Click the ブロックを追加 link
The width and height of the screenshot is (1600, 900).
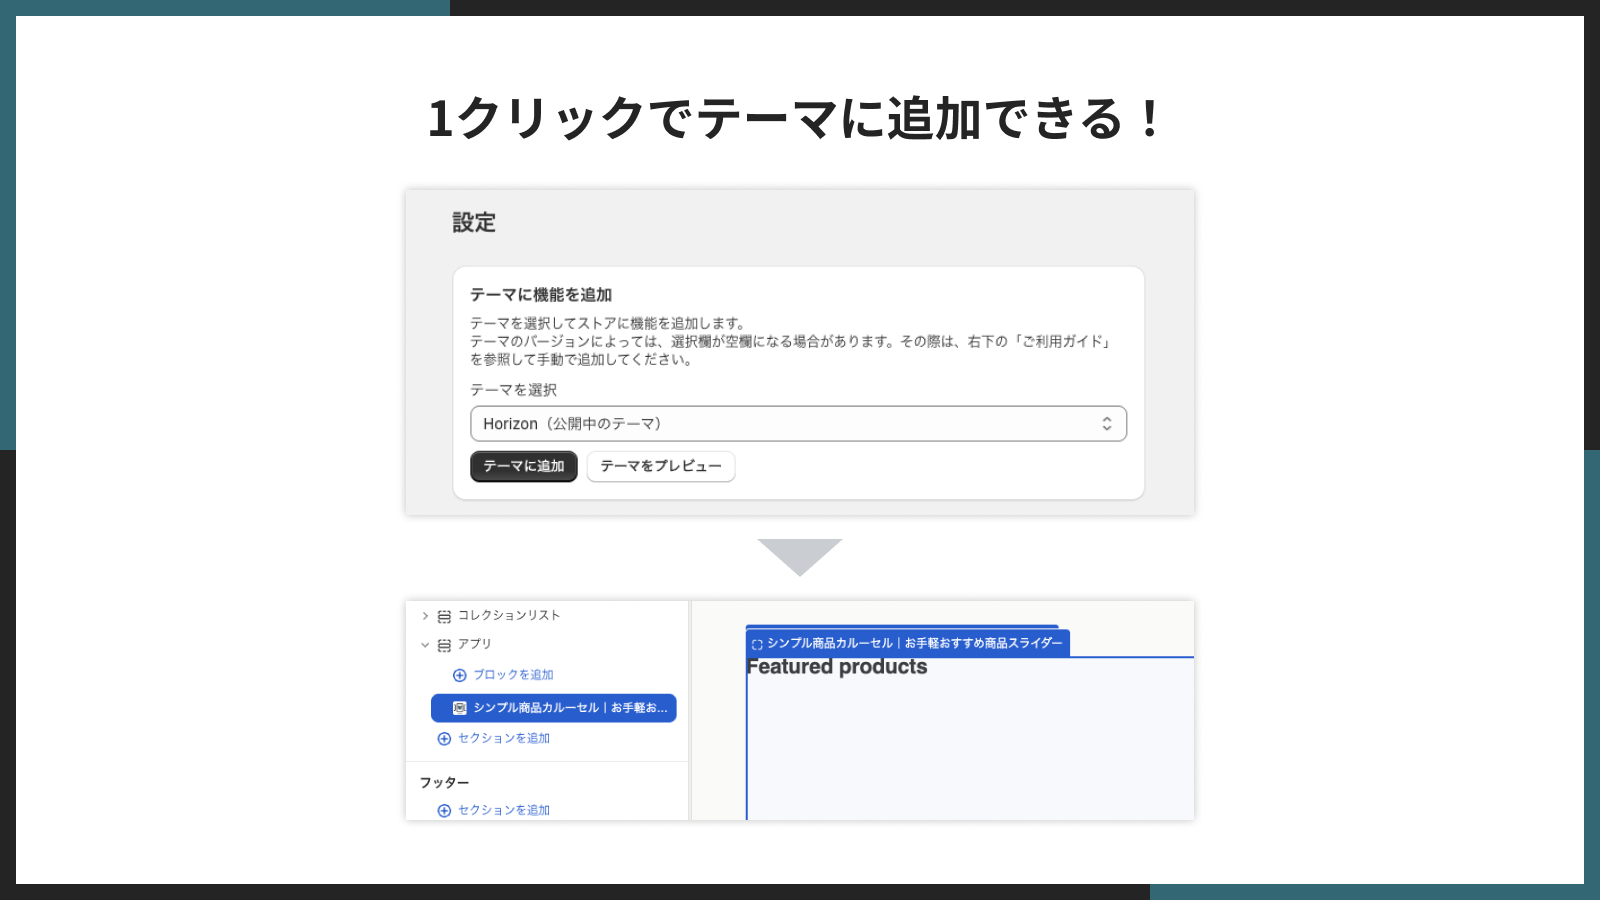pos(513,675)
